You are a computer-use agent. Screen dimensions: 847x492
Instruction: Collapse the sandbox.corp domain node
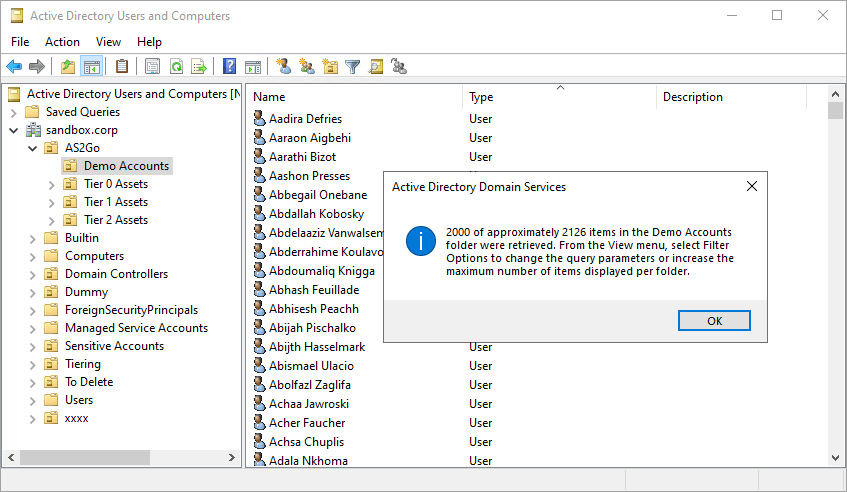click(14, 130)
